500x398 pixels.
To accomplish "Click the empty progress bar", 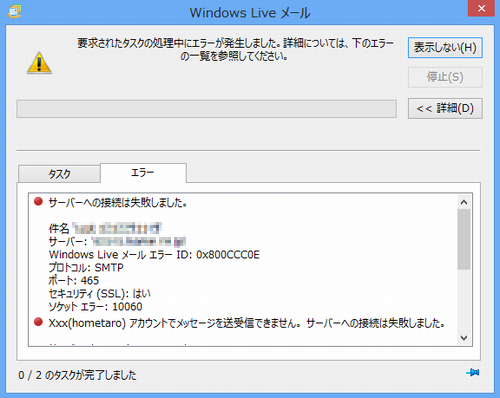I will [x=207, y=109].
